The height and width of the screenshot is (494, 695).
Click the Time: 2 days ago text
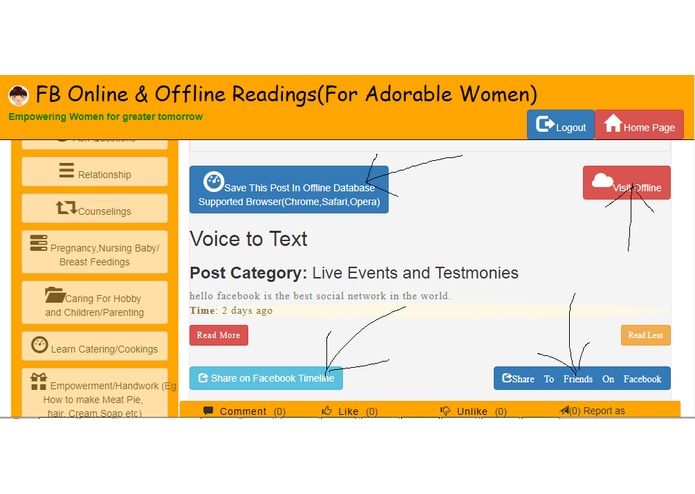coord(231,311)
